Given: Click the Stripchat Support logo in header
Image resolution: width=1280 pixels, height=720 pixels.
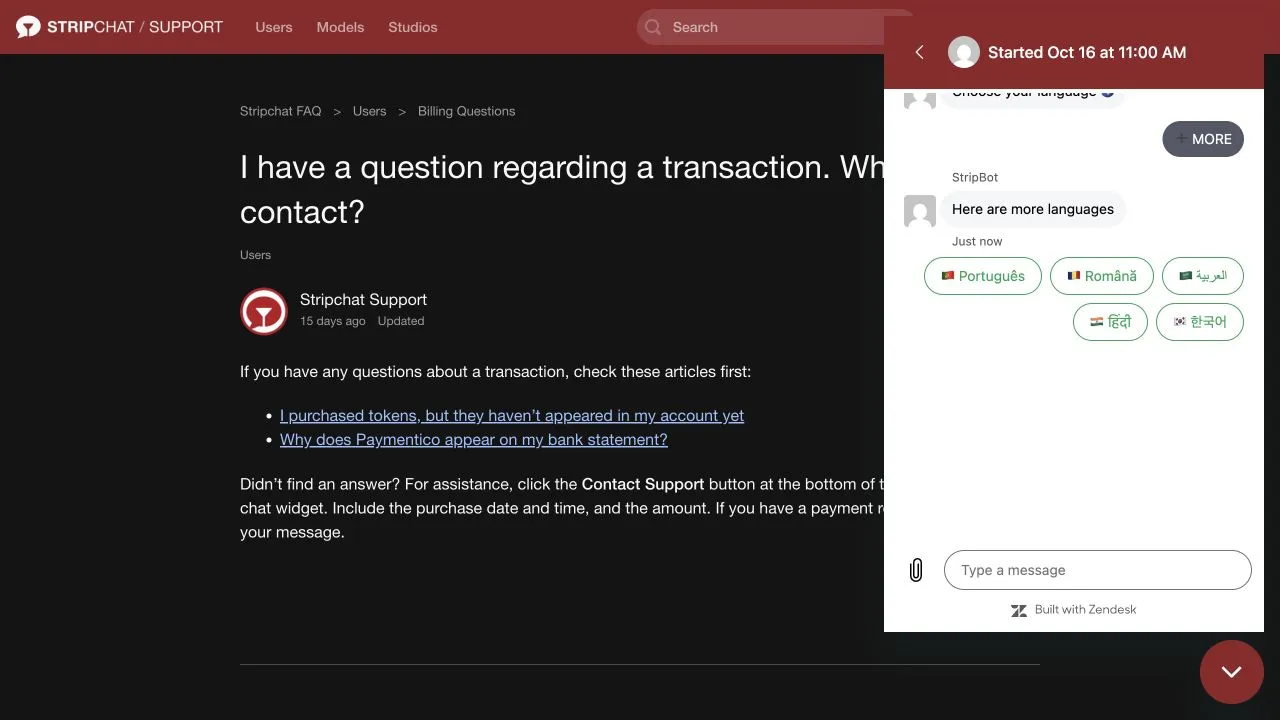Looking at the screenshot, I should 120,27.
